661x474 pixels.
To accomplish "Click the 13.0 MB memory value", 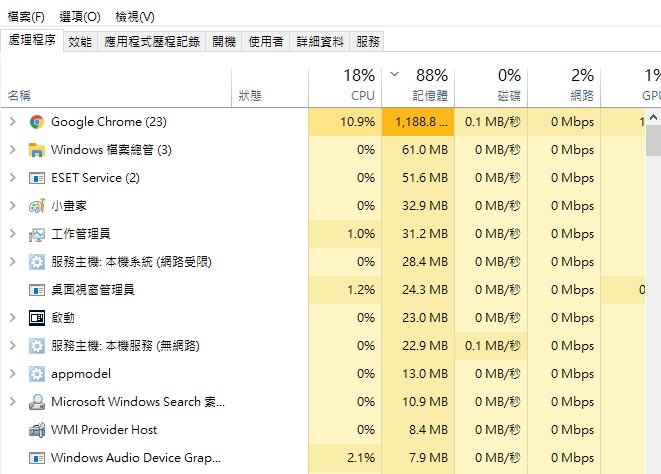I will pyautogui.click(x=425, y=374).
